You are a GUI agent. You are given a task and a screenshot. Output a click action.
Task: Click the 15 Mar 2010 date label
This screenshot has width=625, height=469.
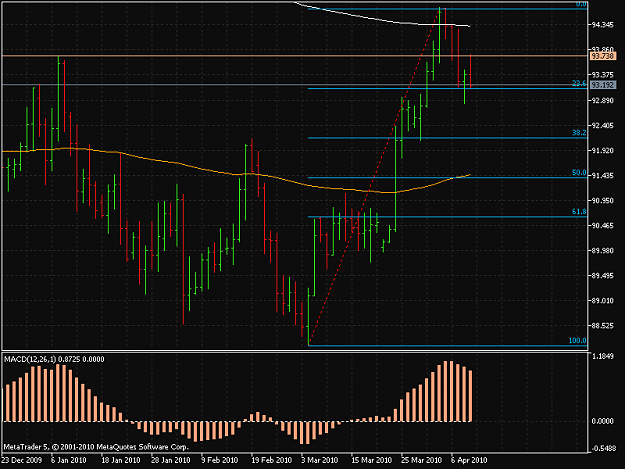[371, 460]
